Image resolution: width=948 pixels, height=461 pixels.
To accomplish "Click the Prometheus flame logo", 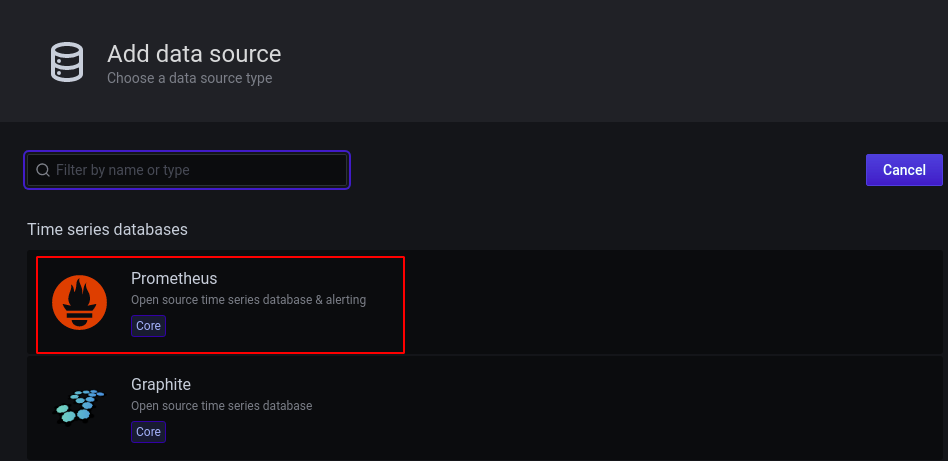I will click(80, 303).
